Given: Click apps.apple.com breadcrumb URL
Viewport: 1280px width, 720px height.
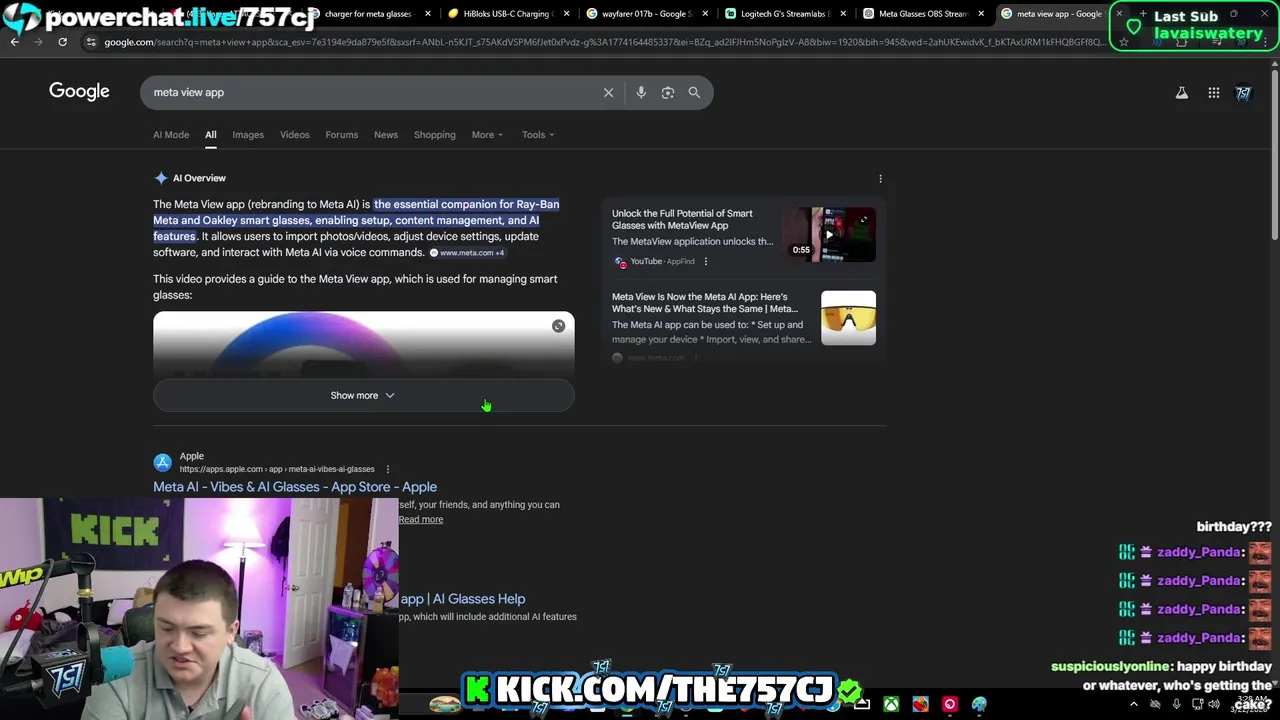Looking at the screenshot, I should pos(277,469).
